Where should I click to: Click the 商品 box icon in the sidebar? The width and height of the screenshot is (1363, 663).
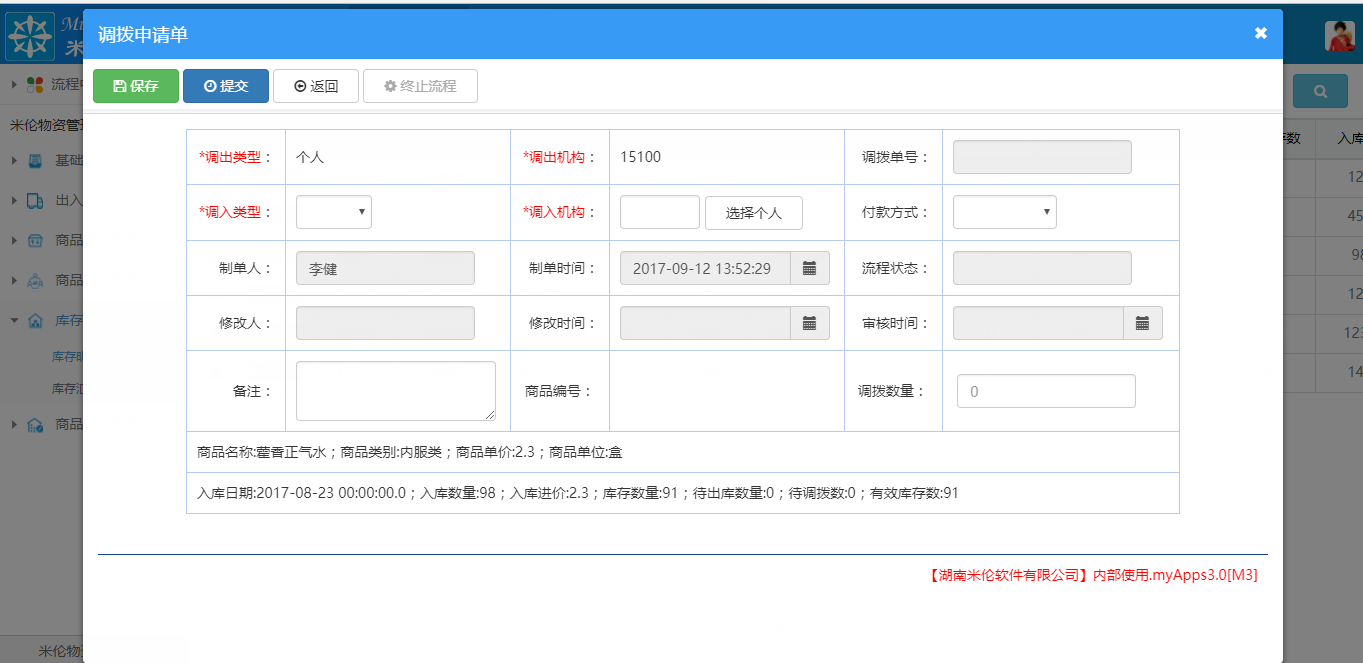click(x=33, y=240)
